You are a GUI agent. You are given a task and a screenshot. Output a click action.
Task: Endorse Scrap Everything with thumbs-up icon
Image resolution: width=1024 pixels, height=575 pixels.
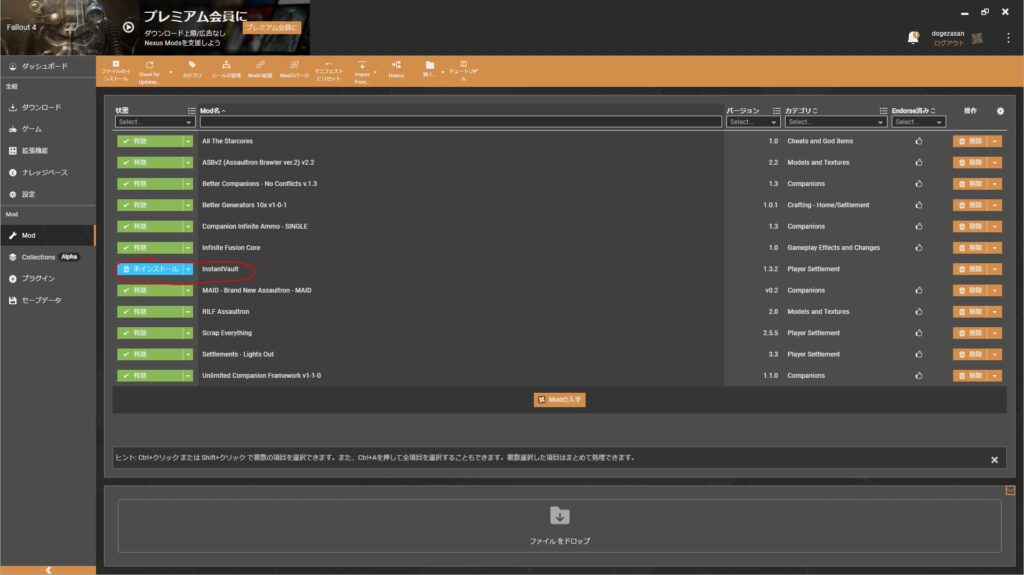[919, 333]
